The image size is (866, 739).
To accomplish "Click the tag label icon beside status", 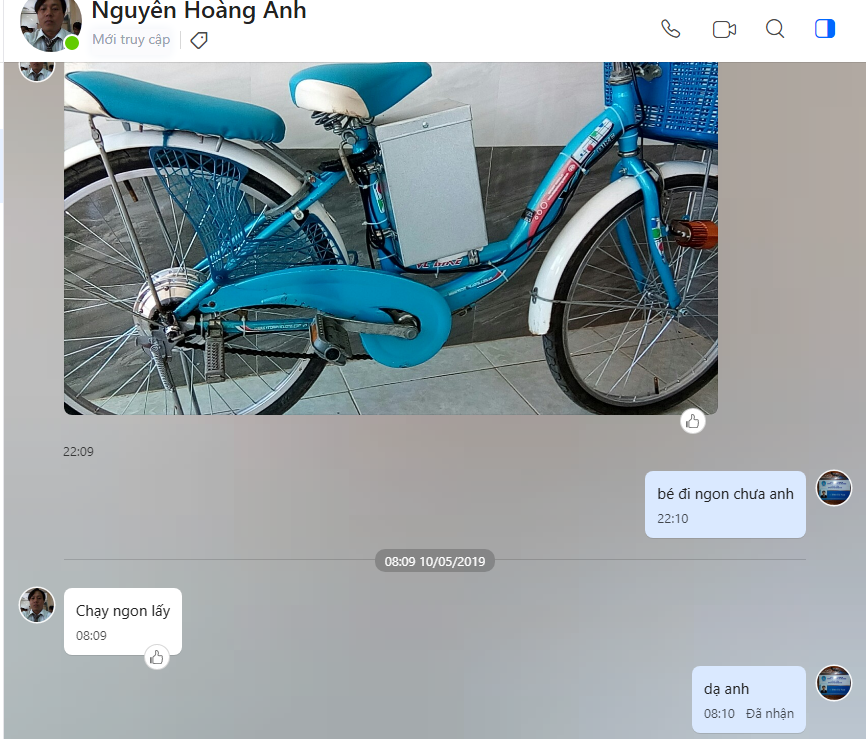I will pos(199,40).
